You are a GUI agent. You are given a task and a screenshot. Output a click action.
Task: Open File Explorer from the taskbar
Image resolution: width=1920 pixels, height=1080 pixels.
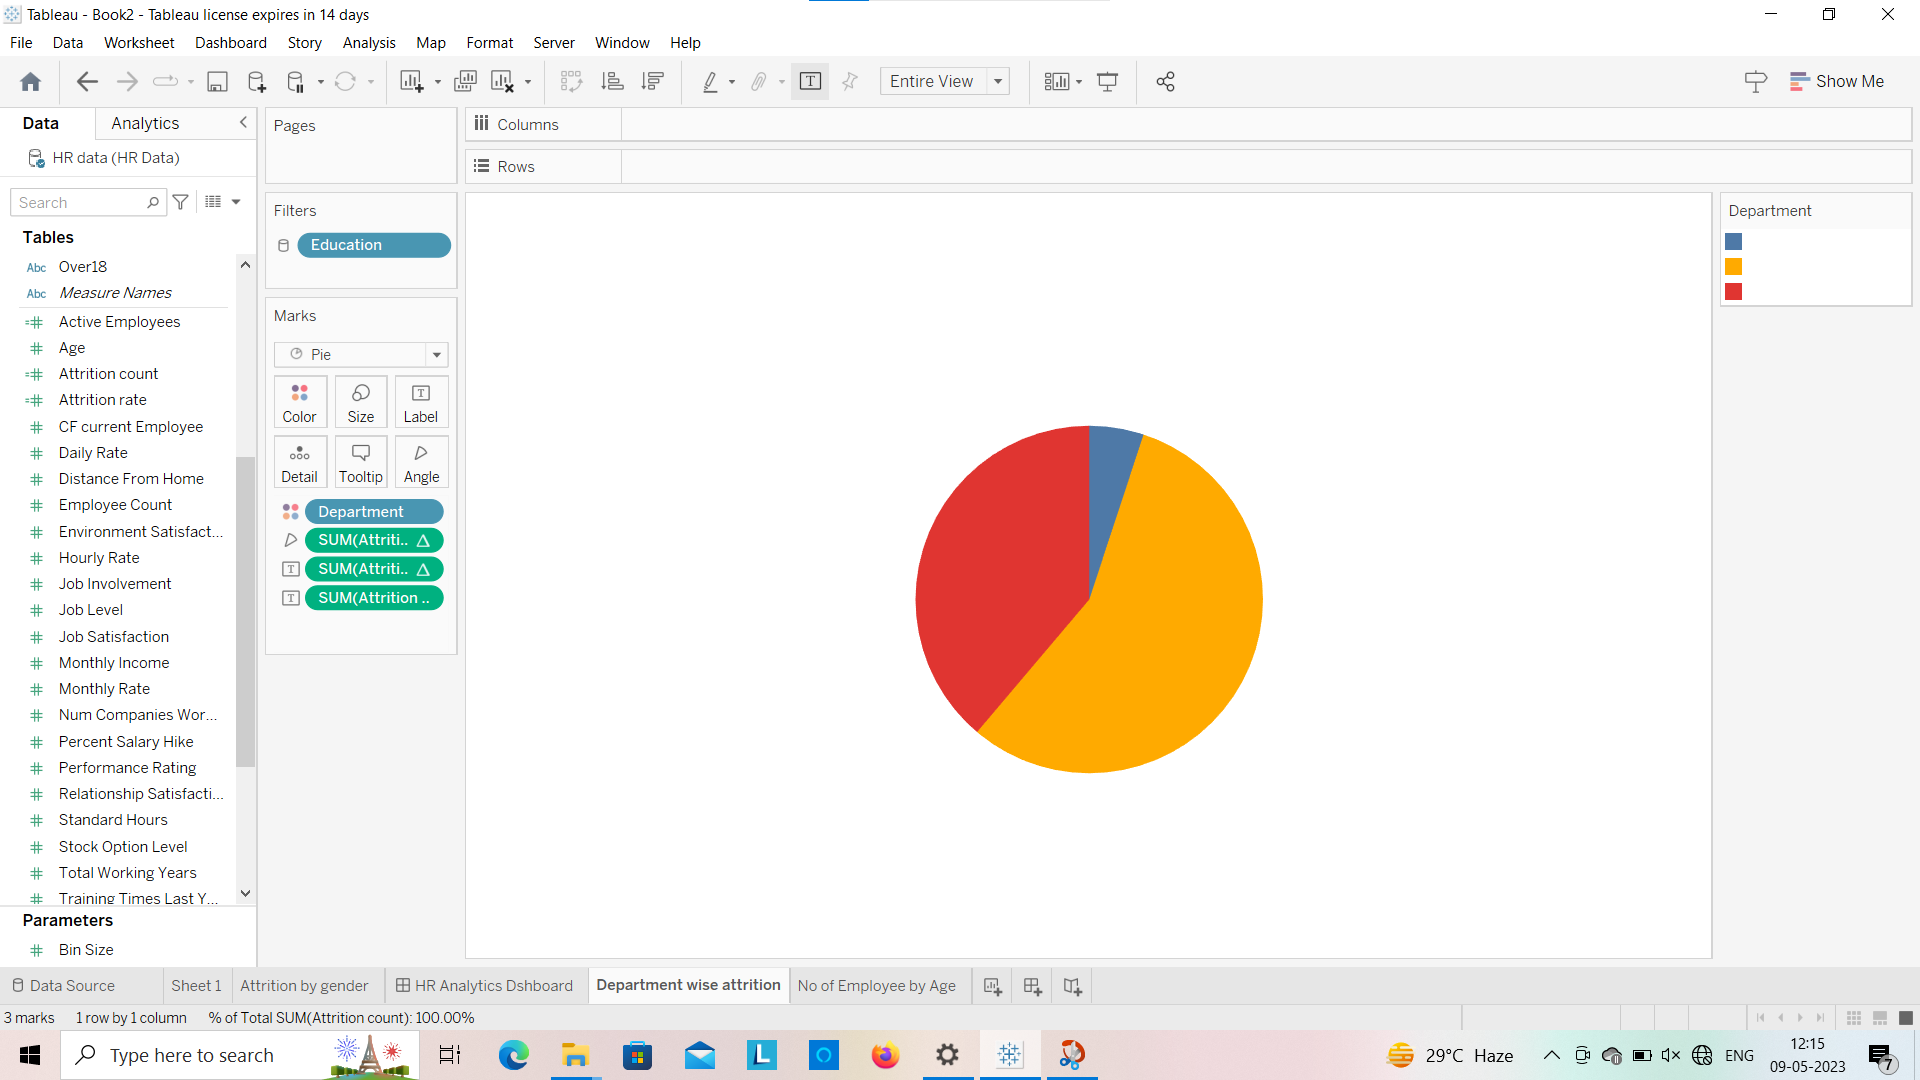(575, 1055)
